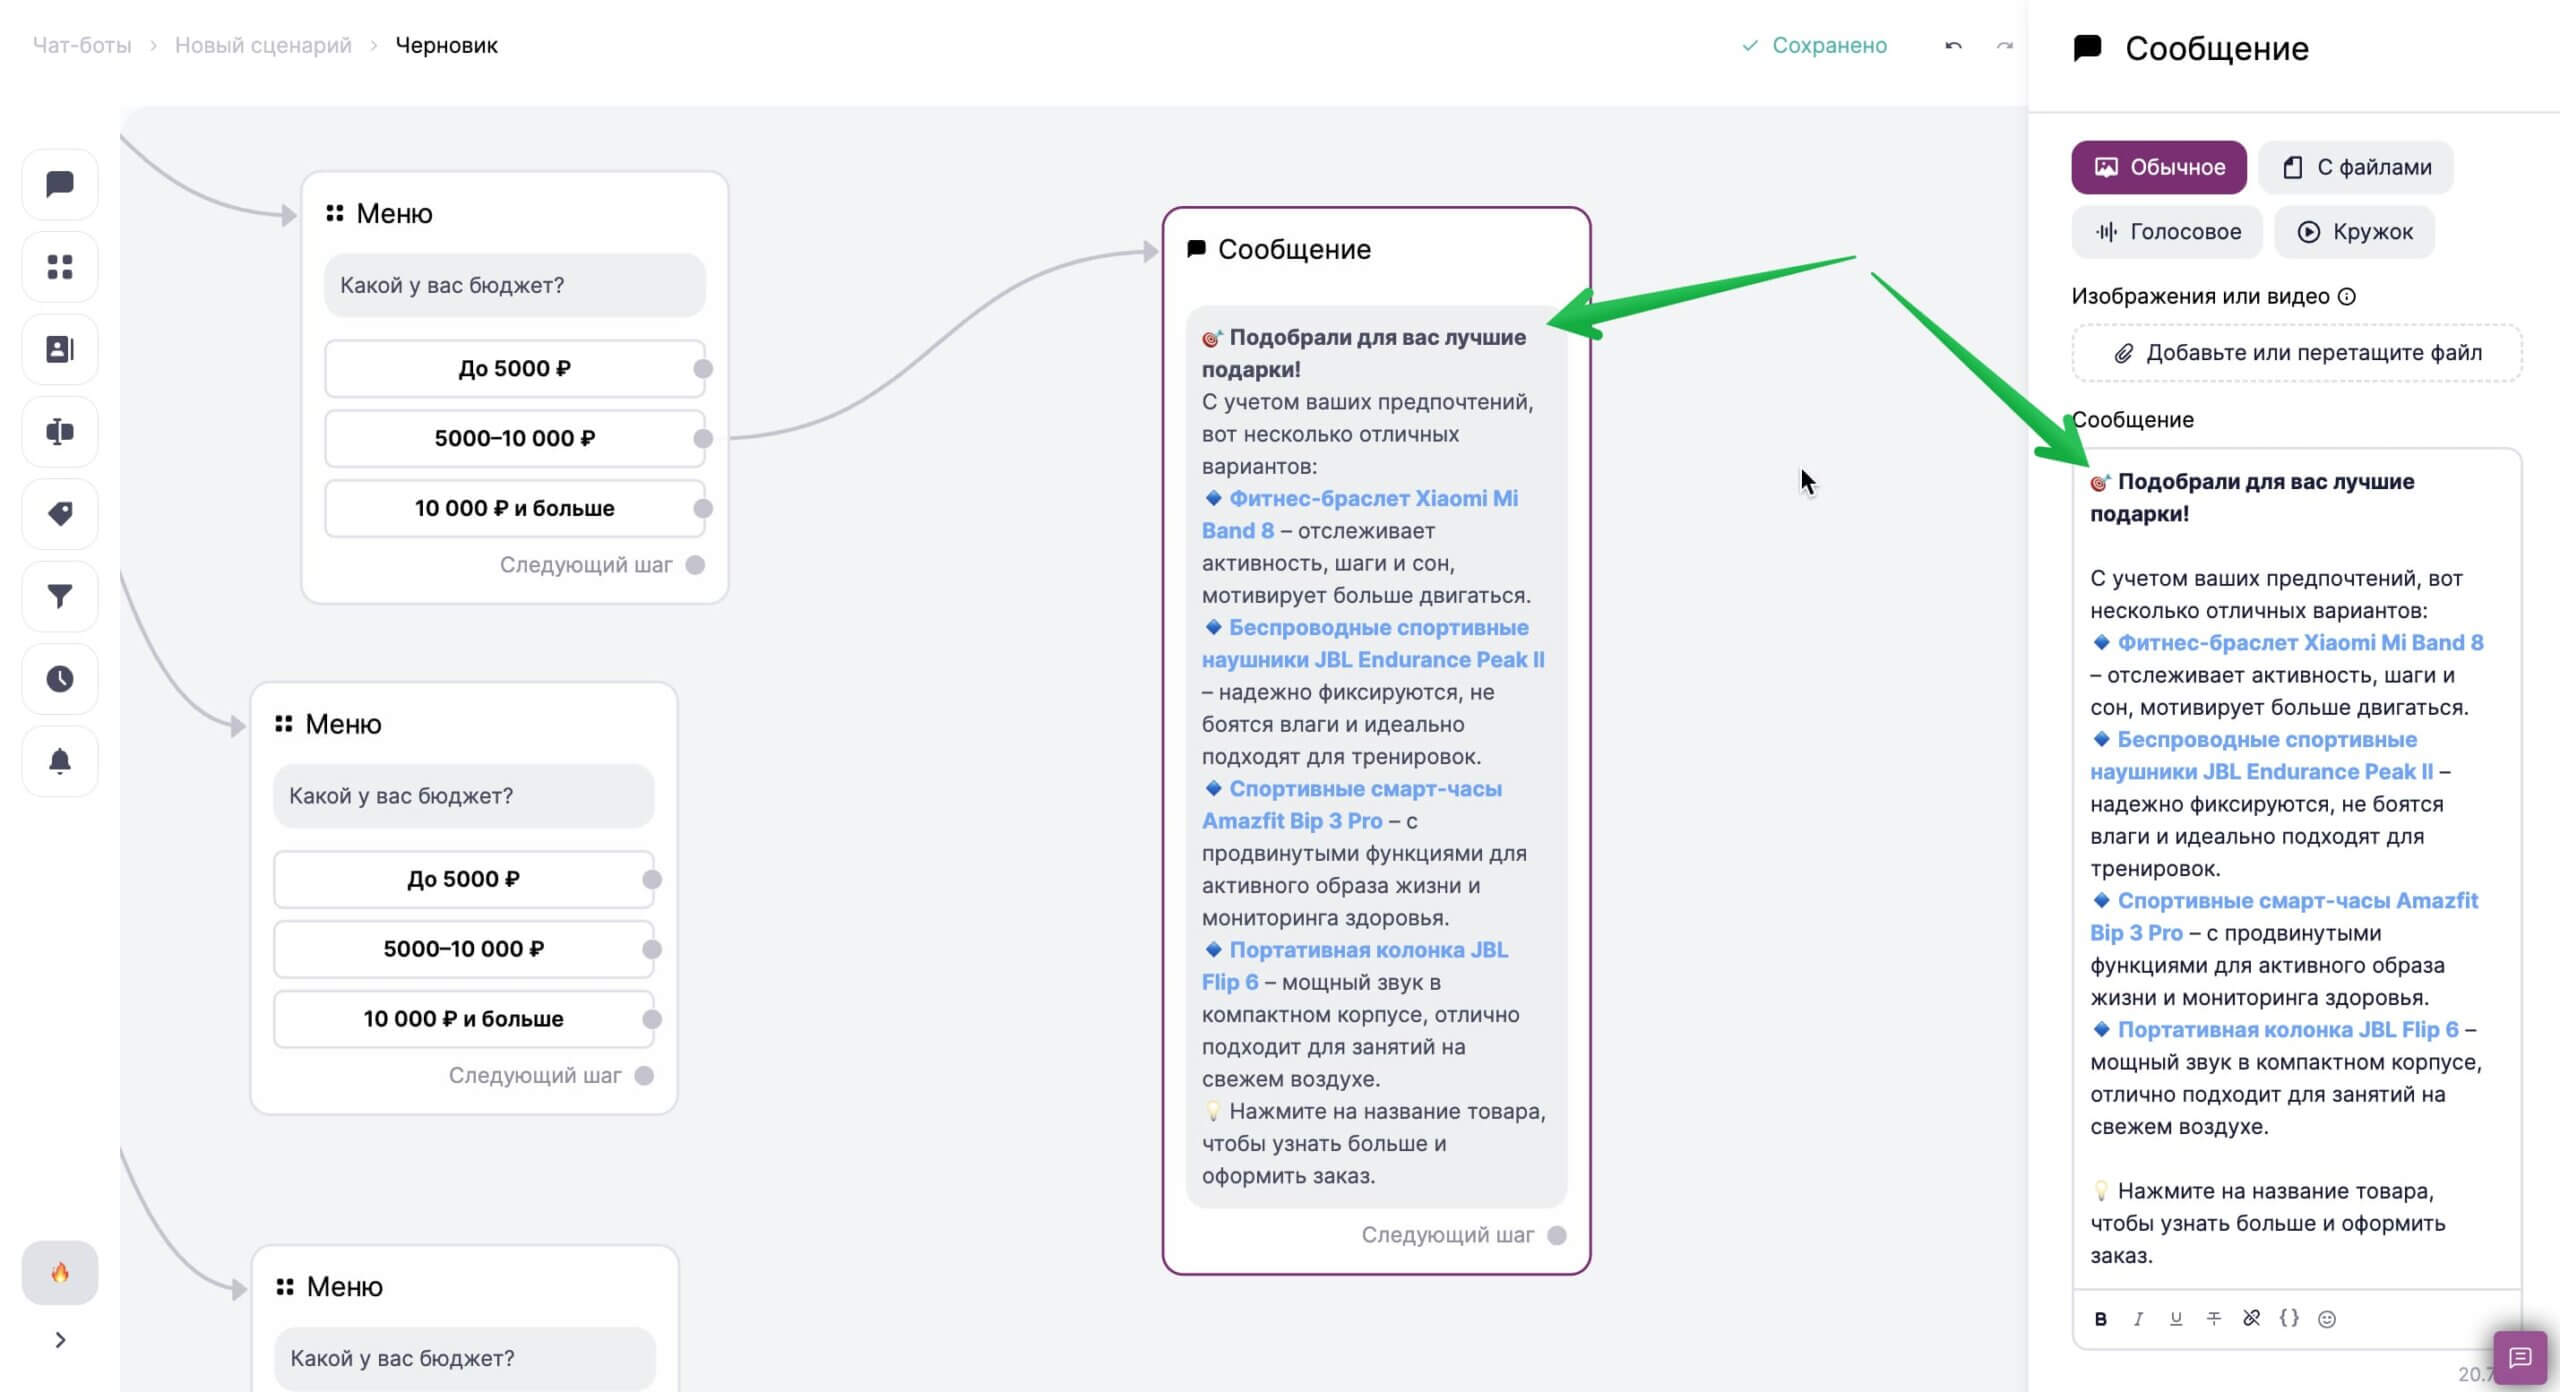Image resolution: width=2560 pixels, height=1392 pixels.
Task: Click the fire icon button
Action: click(60, 1273)
